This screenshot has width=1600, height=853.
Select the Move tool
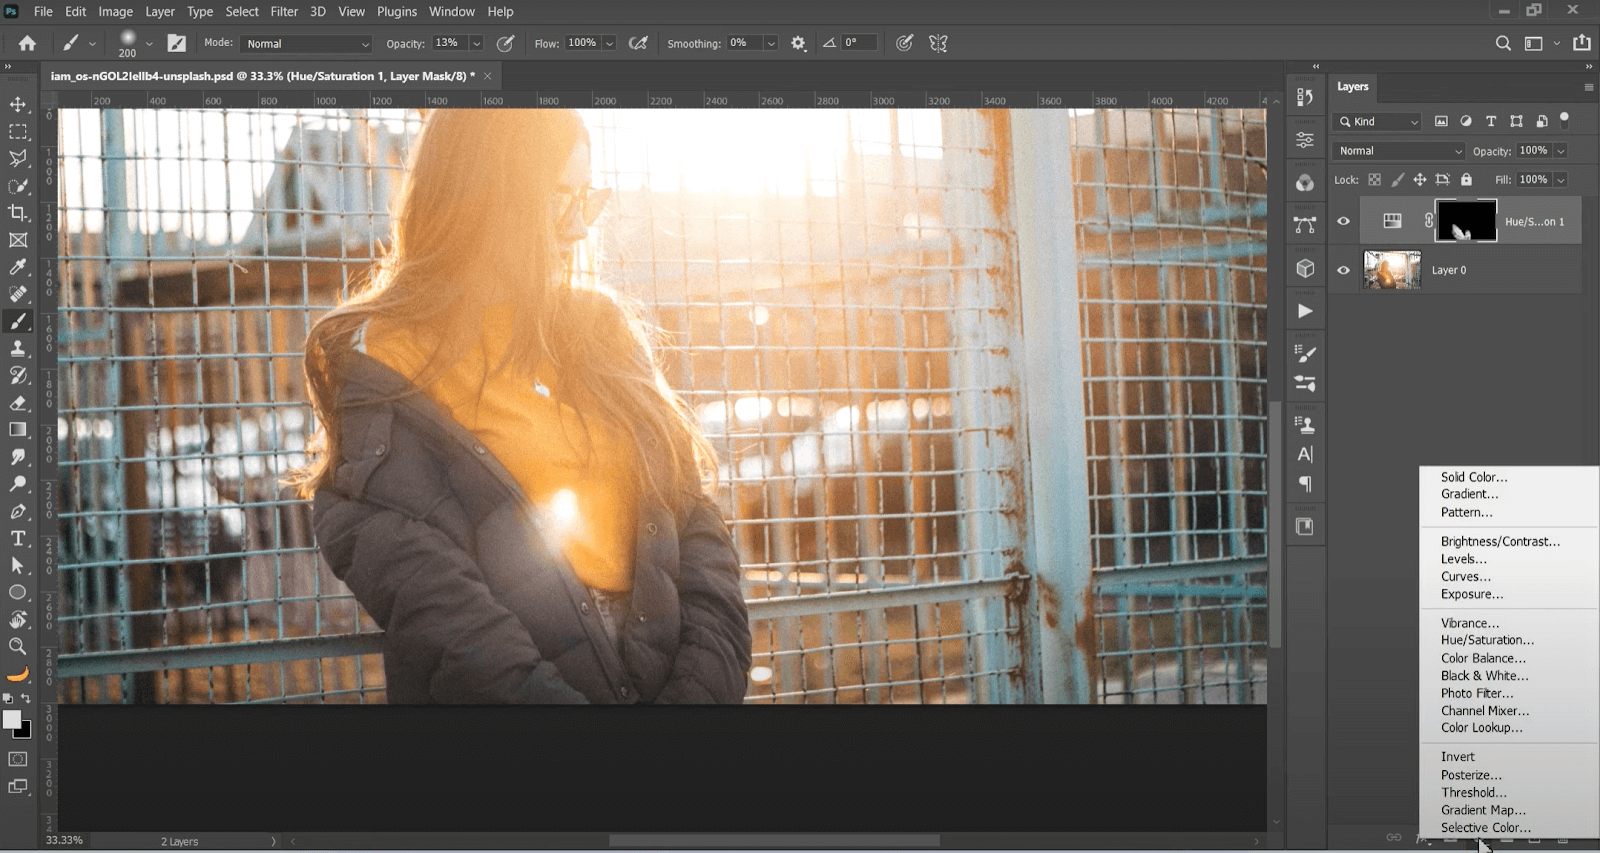18,104
